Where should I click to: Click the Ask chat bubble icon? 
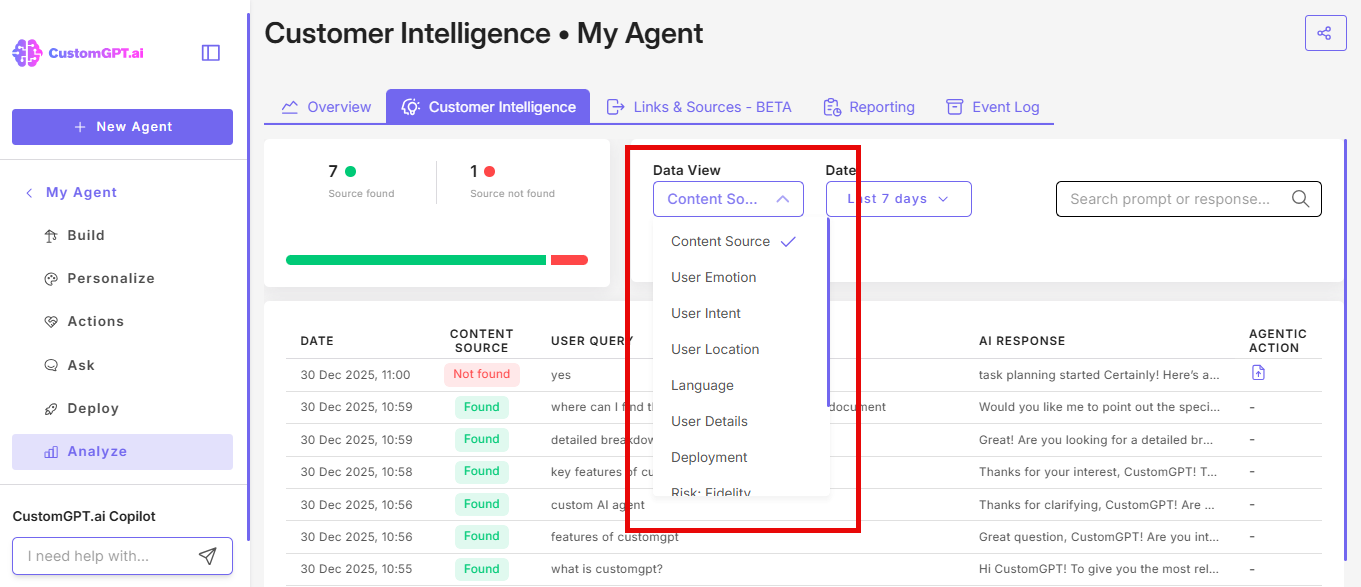pos(51,366)
